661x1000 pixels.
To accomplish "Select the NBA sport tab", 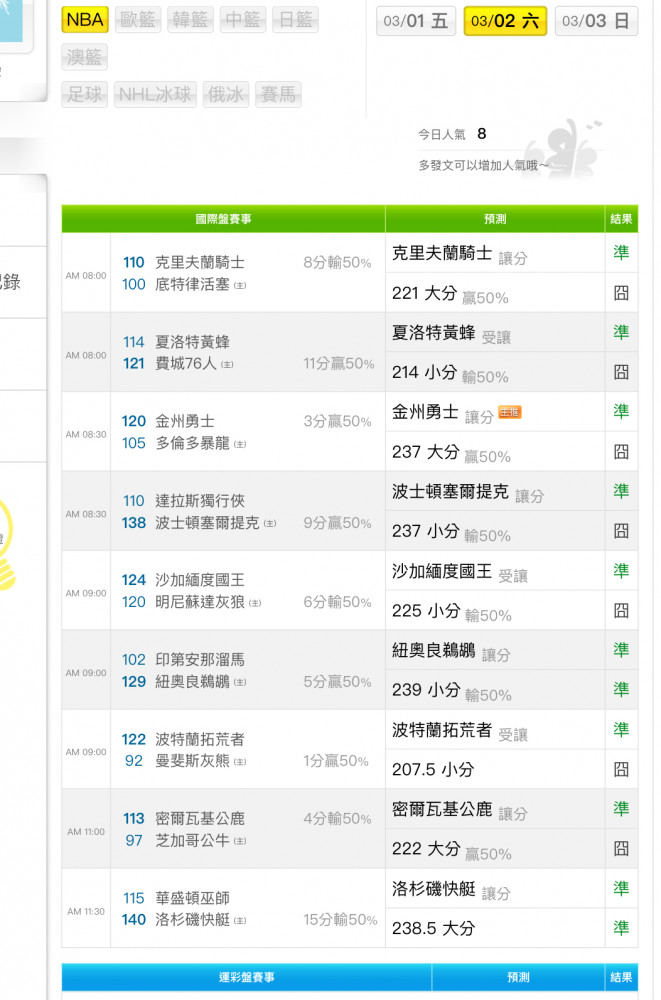I will point(85,20).
